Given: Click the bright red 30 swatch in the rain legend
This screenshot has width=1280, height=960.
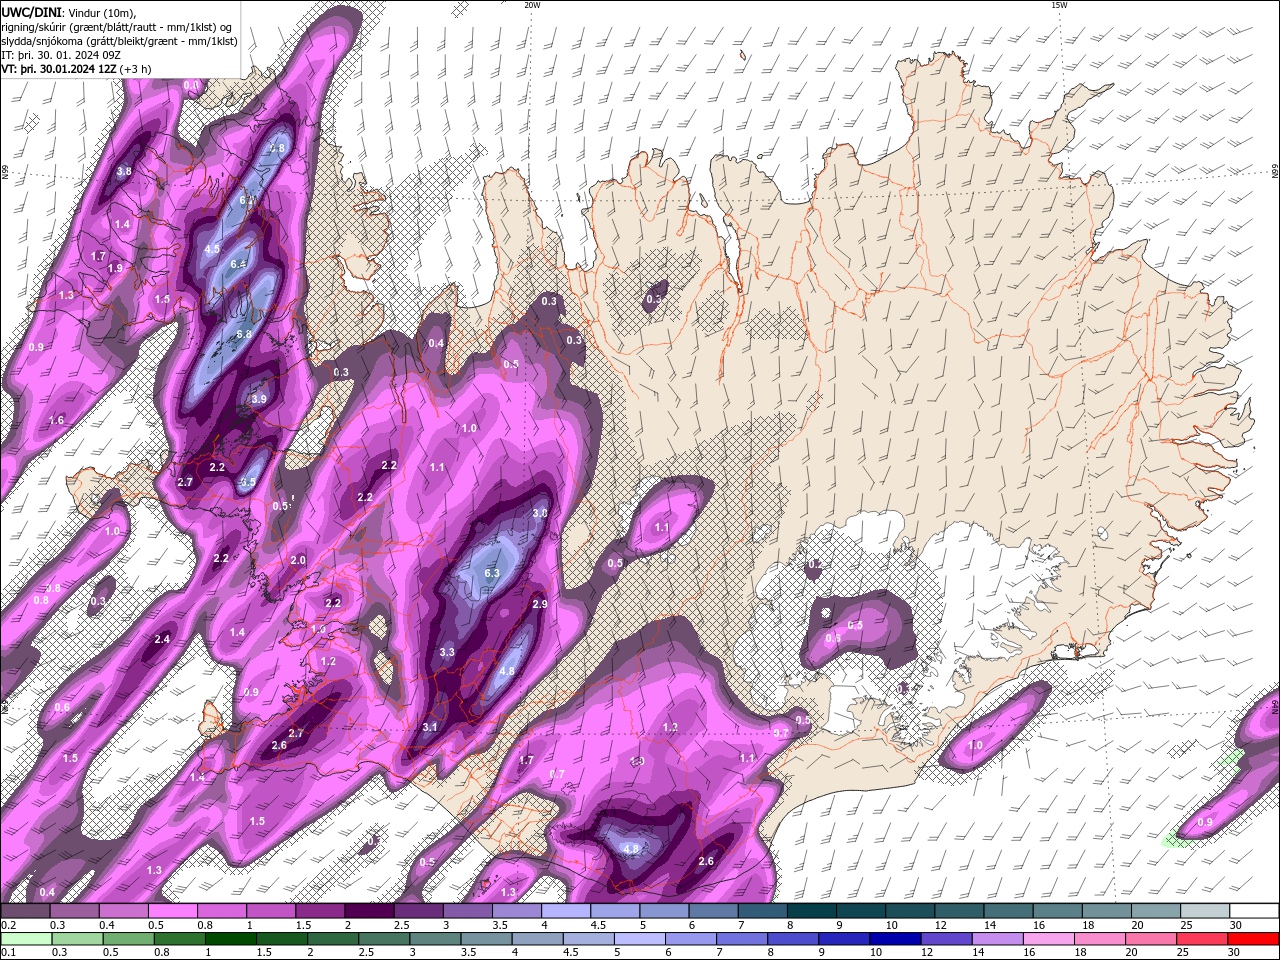Looking at the screenshot, I should pos(1253,939).
